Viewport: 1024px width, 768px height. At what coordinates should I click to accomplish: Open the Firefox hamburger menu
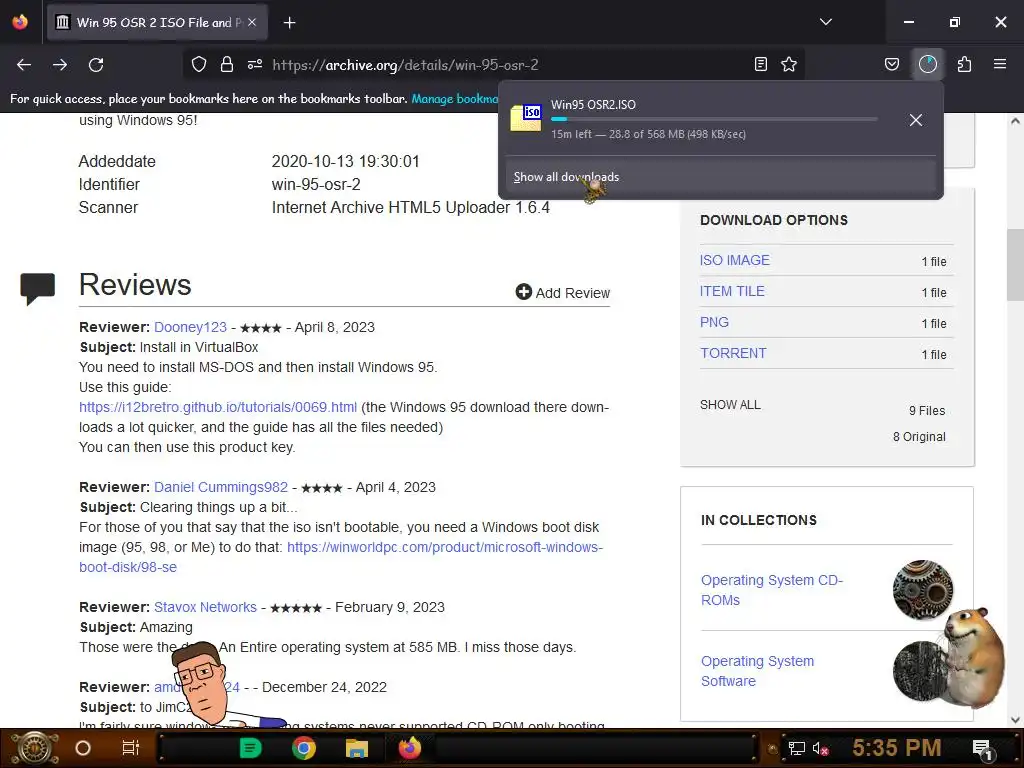point(1000,64)
